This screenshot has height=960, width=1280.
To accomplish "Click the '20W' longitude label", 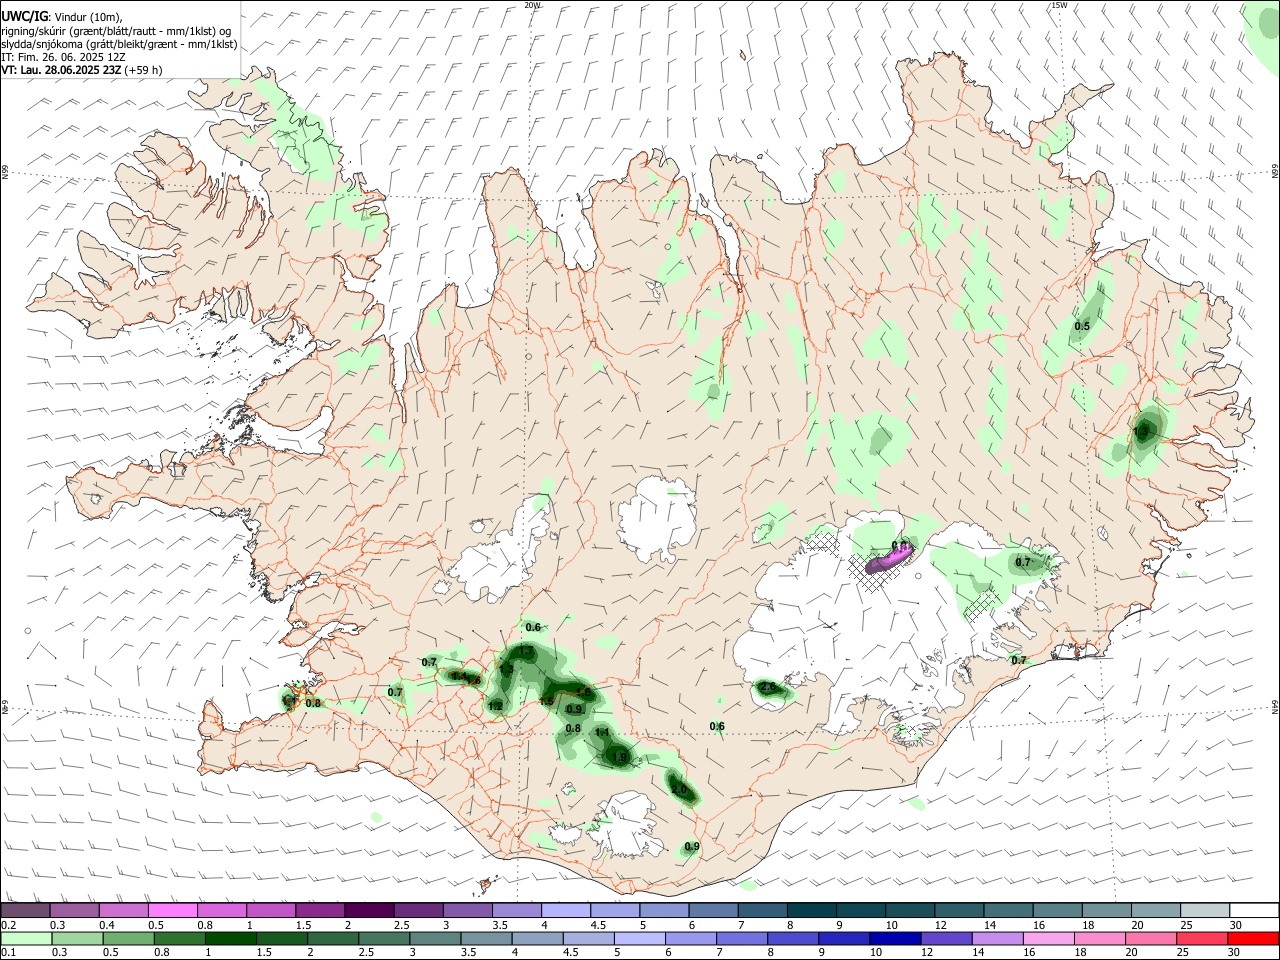I will 532,5.
